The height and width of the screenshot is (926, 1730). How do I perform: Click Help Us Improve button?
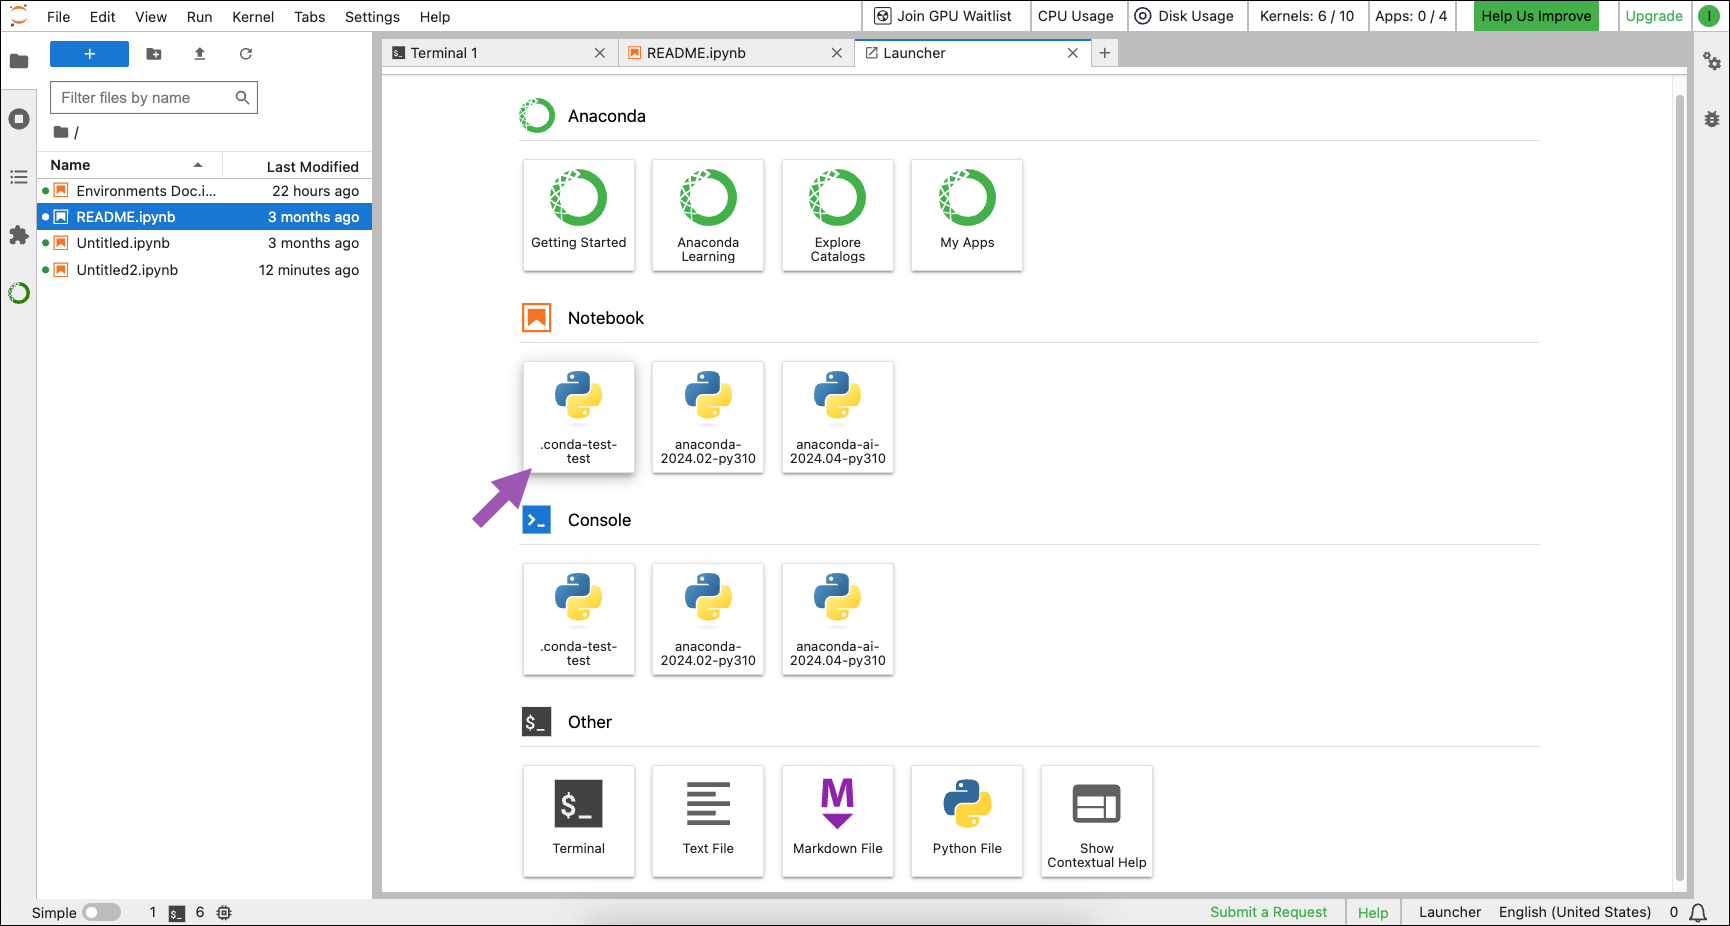pyautogui.click(x=1536, y=16)
